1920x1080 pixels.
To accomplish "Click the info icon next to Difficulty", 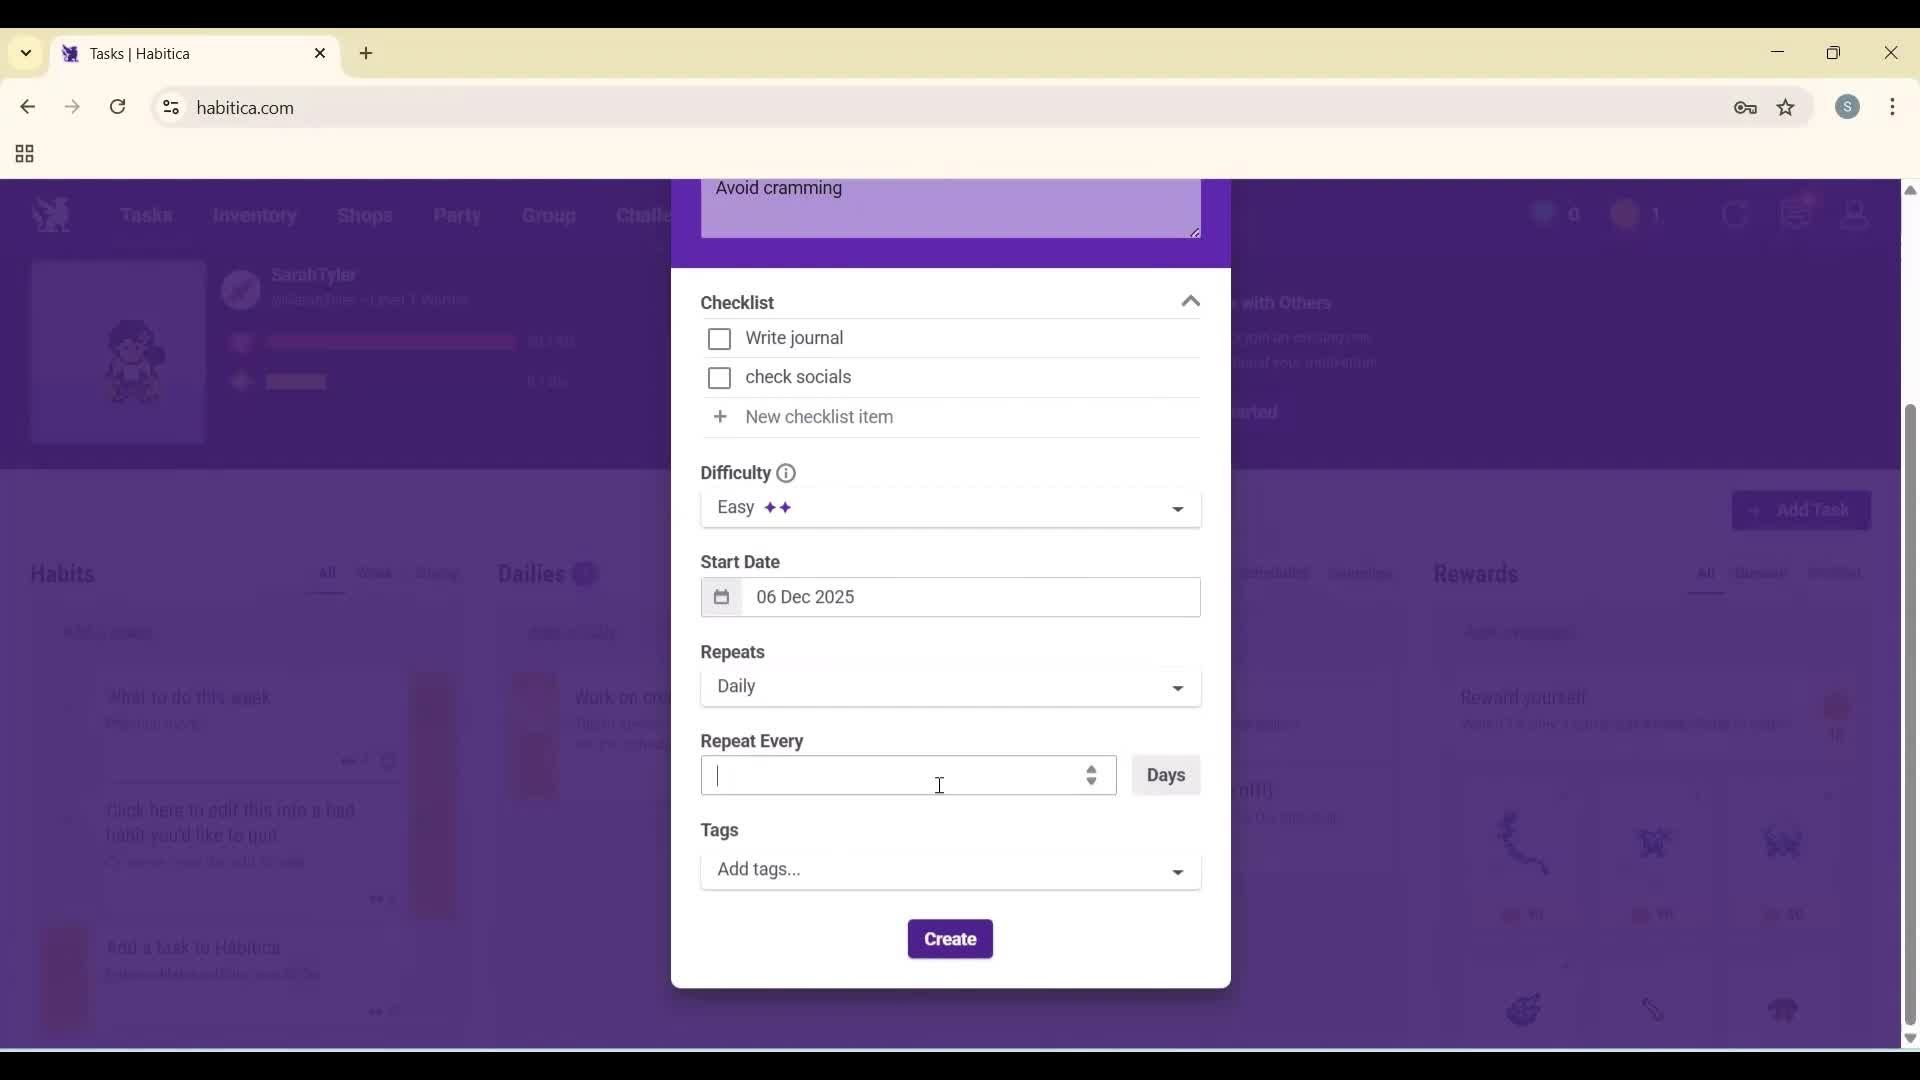I will 786,473.
